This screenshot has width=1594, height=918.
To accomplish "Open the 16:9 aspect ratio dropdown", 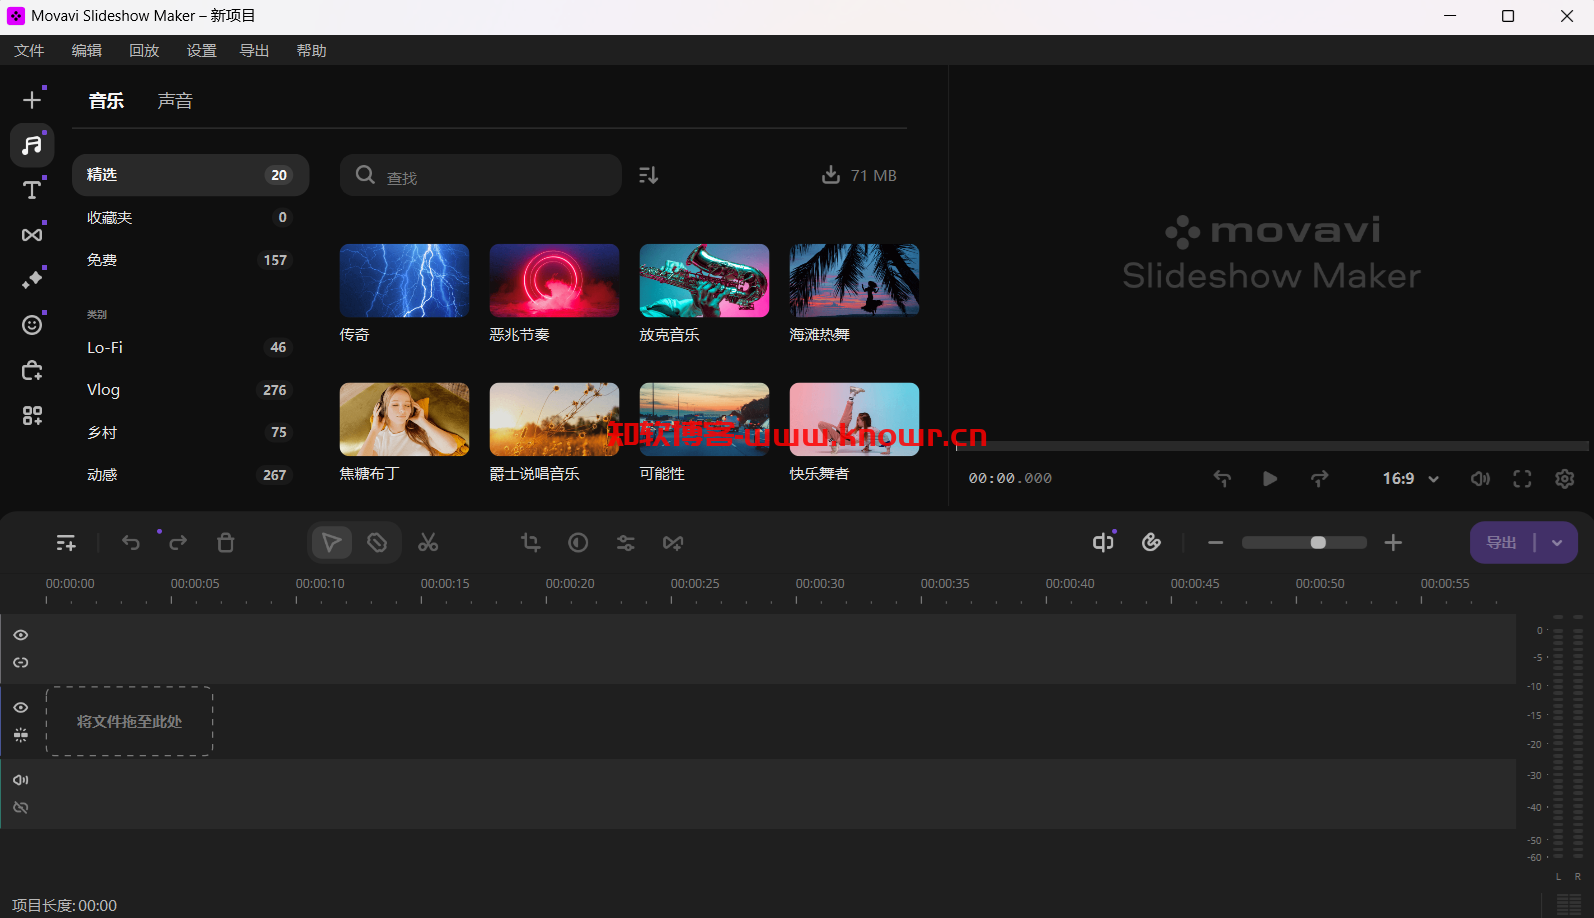I will [x=1411, y=478].
